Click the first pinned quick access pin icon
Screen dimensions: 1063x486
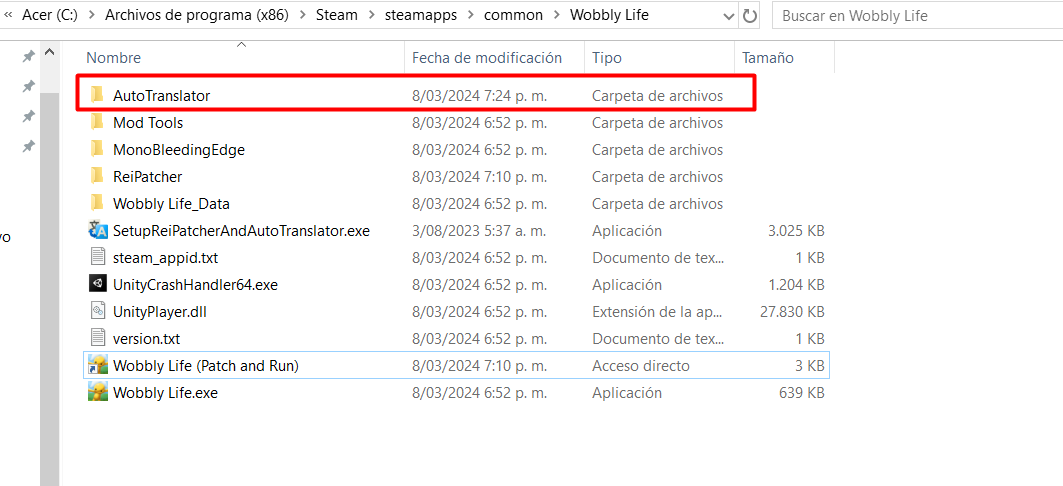pyautogui.click(x=28, y=56)
